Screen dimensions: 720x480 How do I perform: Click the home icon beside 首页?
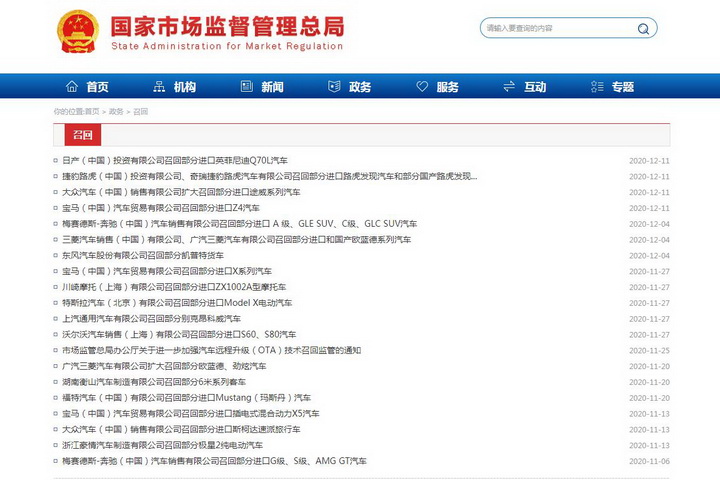coord(72,86)
